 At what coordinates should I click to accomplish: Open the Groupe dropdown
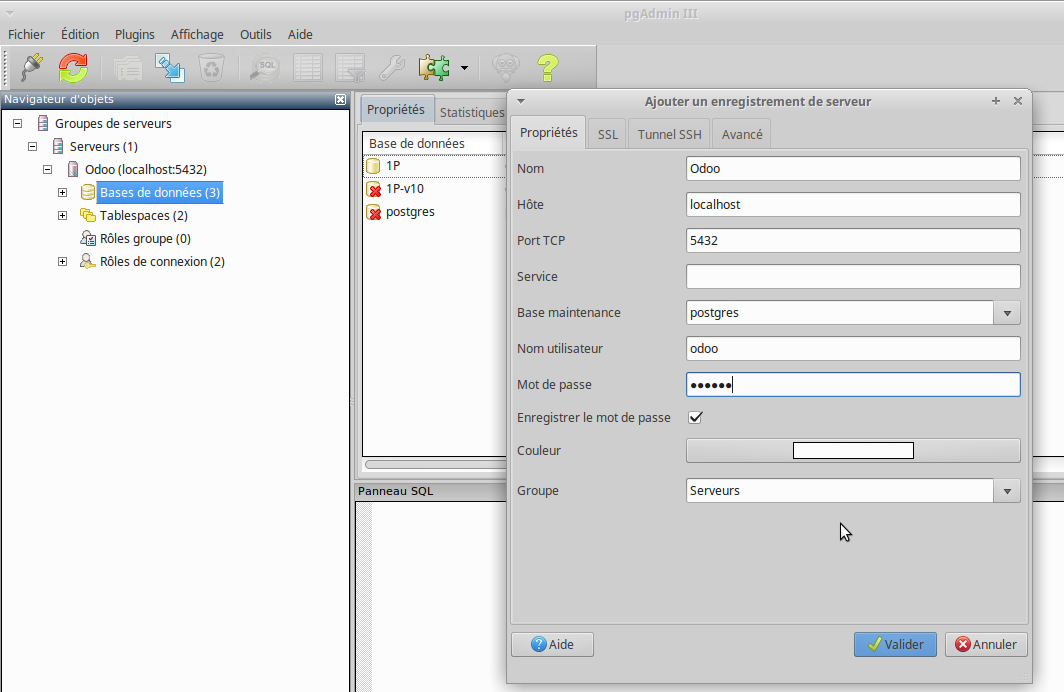coord(1007,491)
